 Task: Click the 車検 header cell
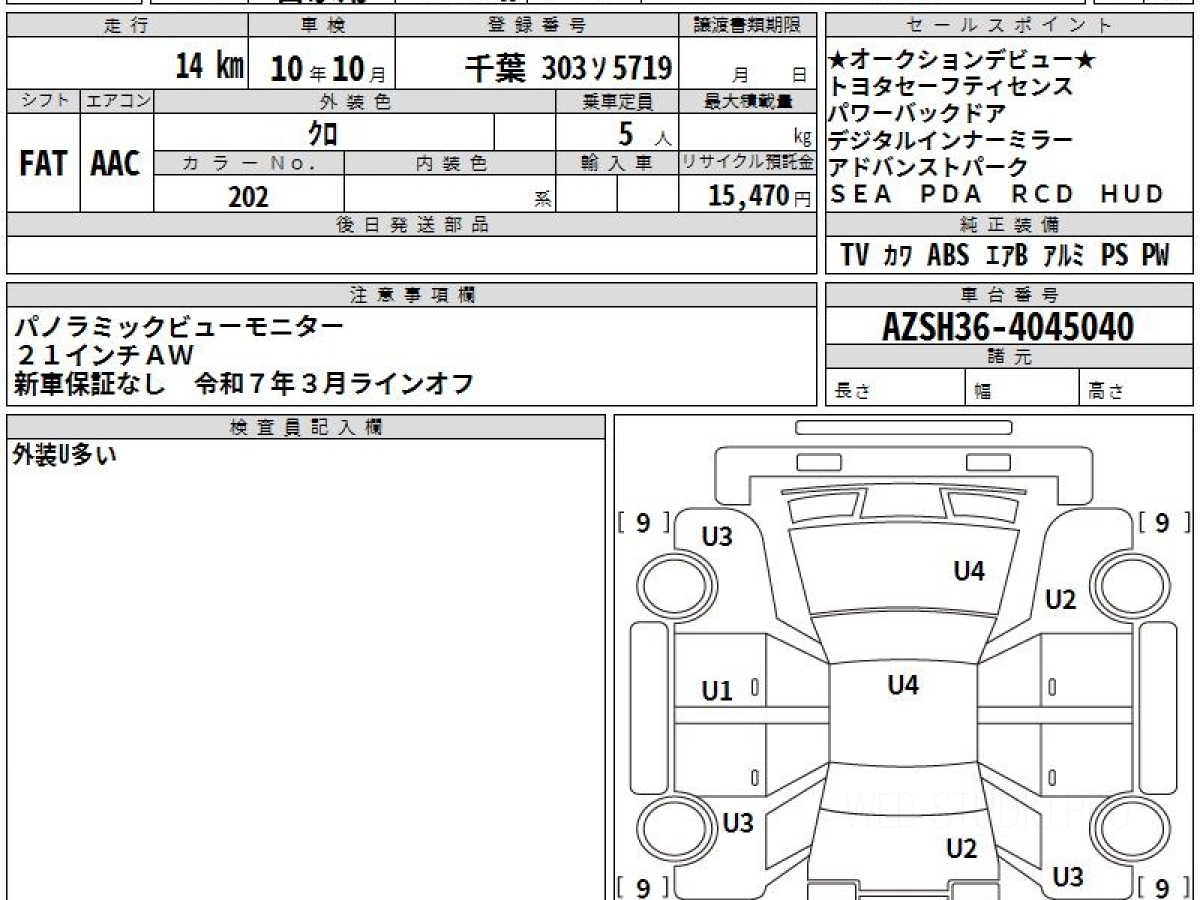(x=322, y=26)
